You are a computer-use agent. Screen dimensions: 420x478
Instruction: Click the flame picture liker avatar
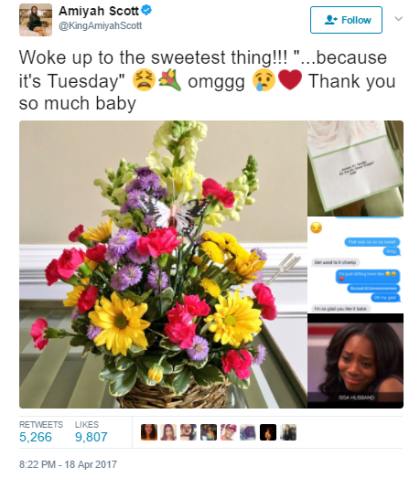268,432
